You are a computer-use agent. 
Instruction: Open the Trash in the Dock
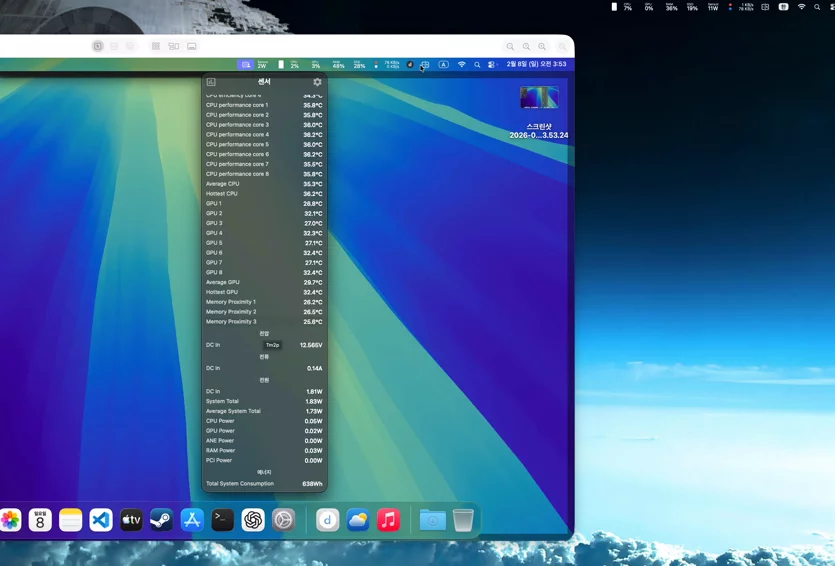(463, 520)
